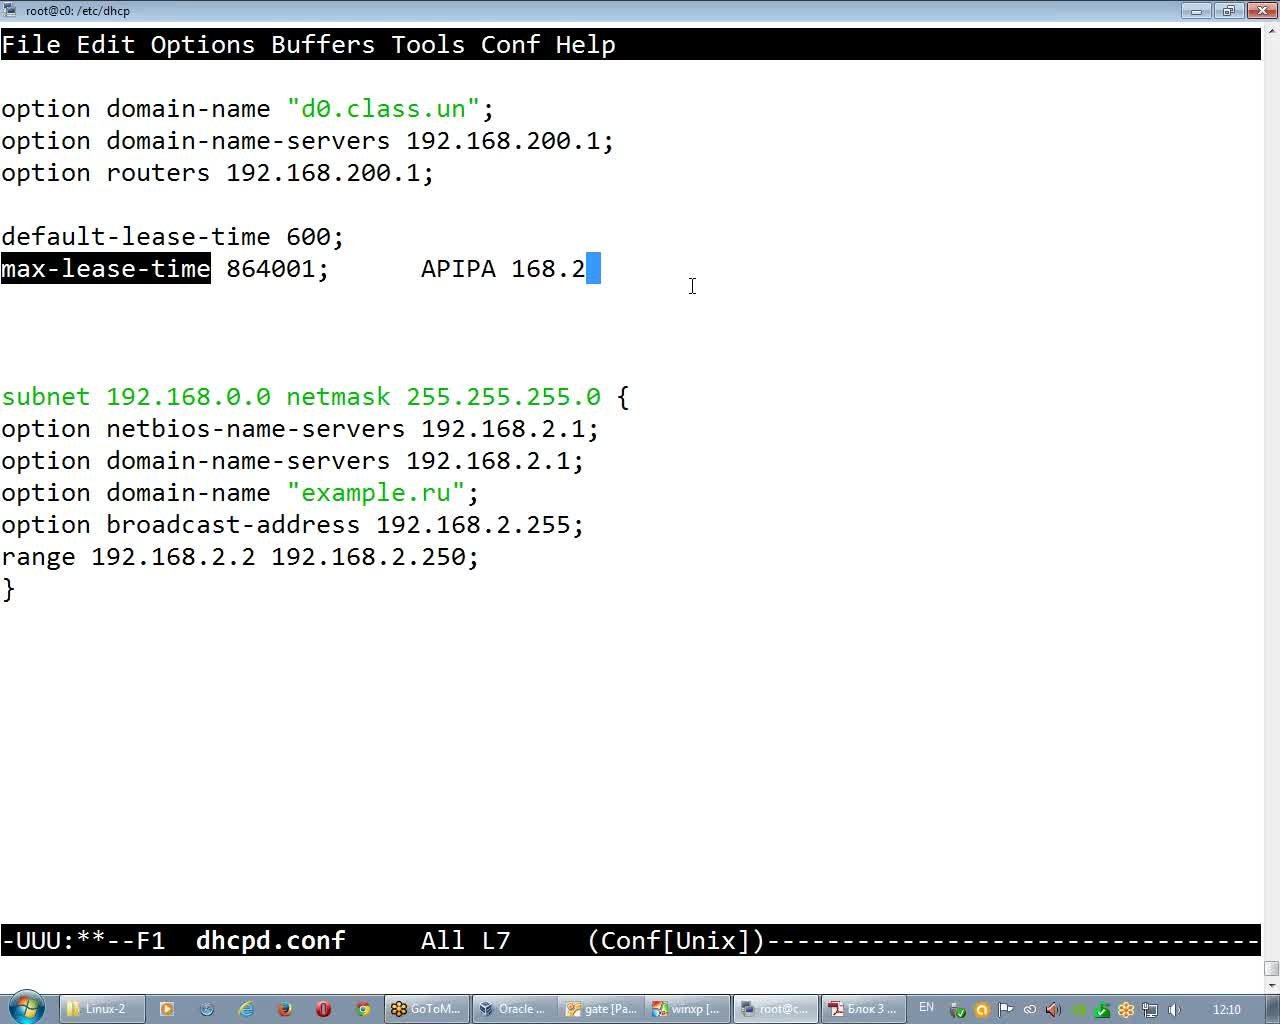
Task: Click the dhcpd.conf buffer name in mode line
Action: coord(270,941)
